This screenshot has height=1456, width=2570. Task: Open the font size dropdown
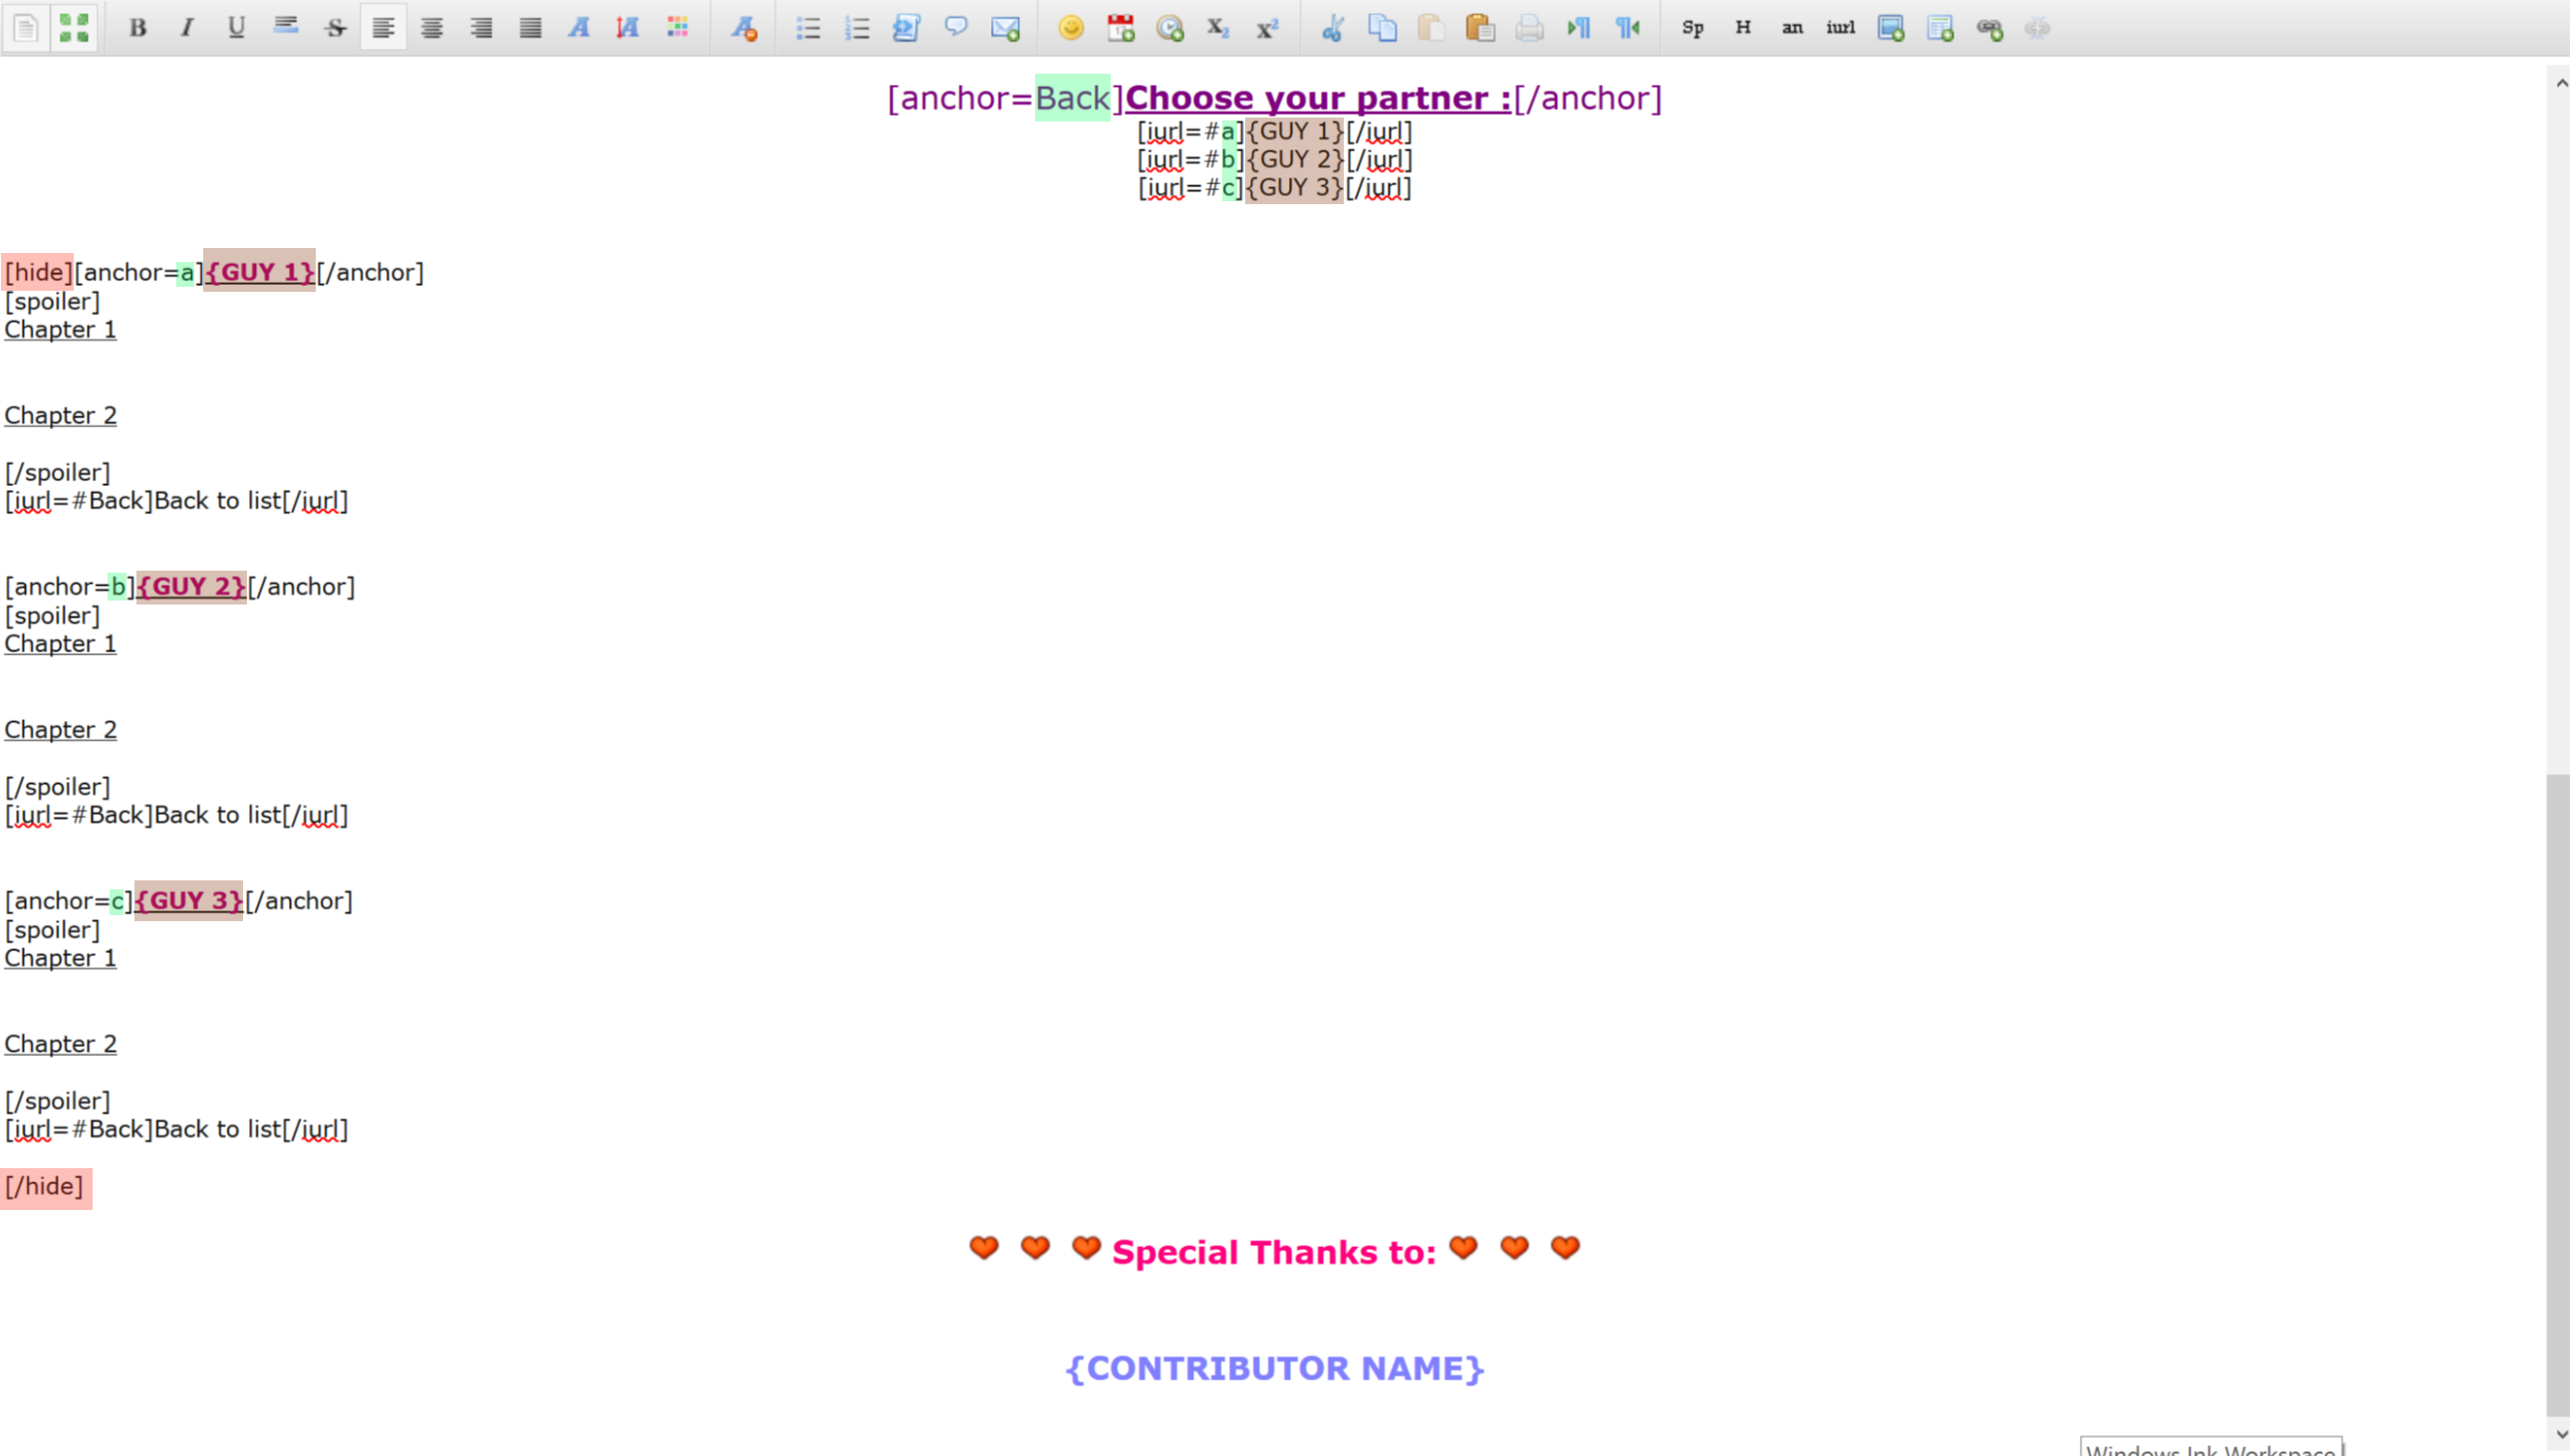628,28
